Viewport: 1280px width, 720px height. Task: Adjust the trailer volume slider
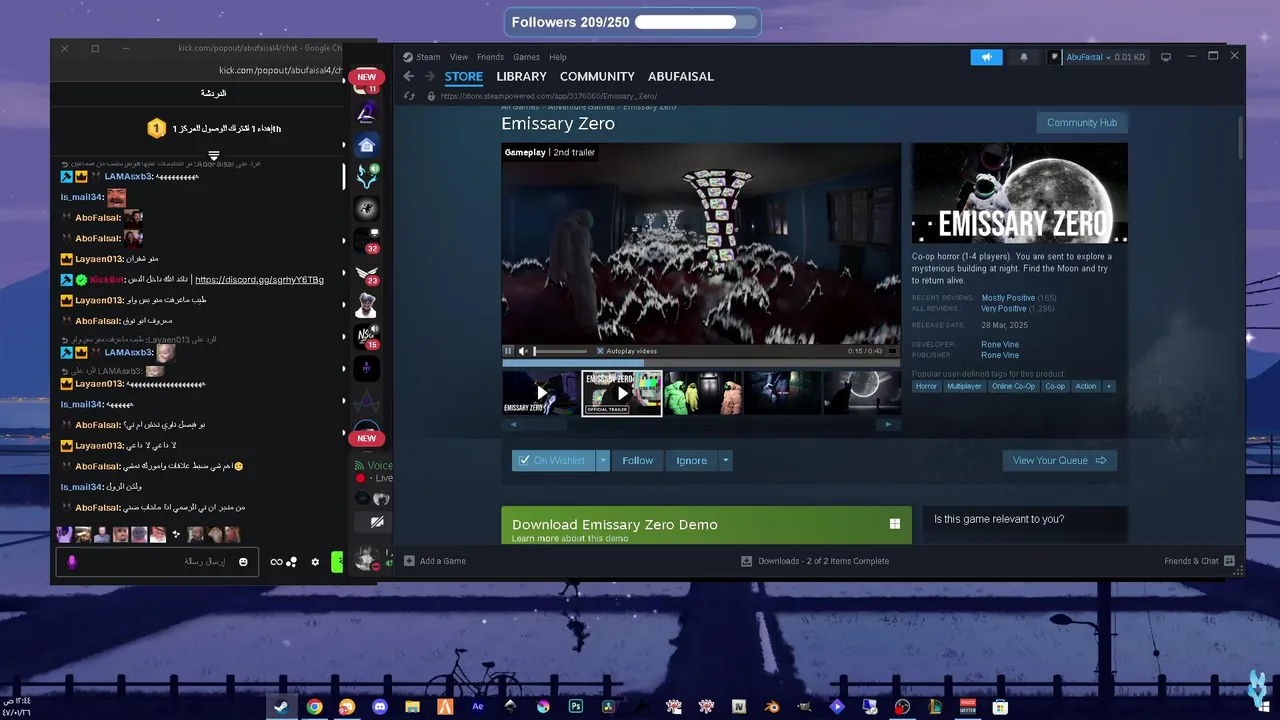pyautogui.click(x=560, y=351)
